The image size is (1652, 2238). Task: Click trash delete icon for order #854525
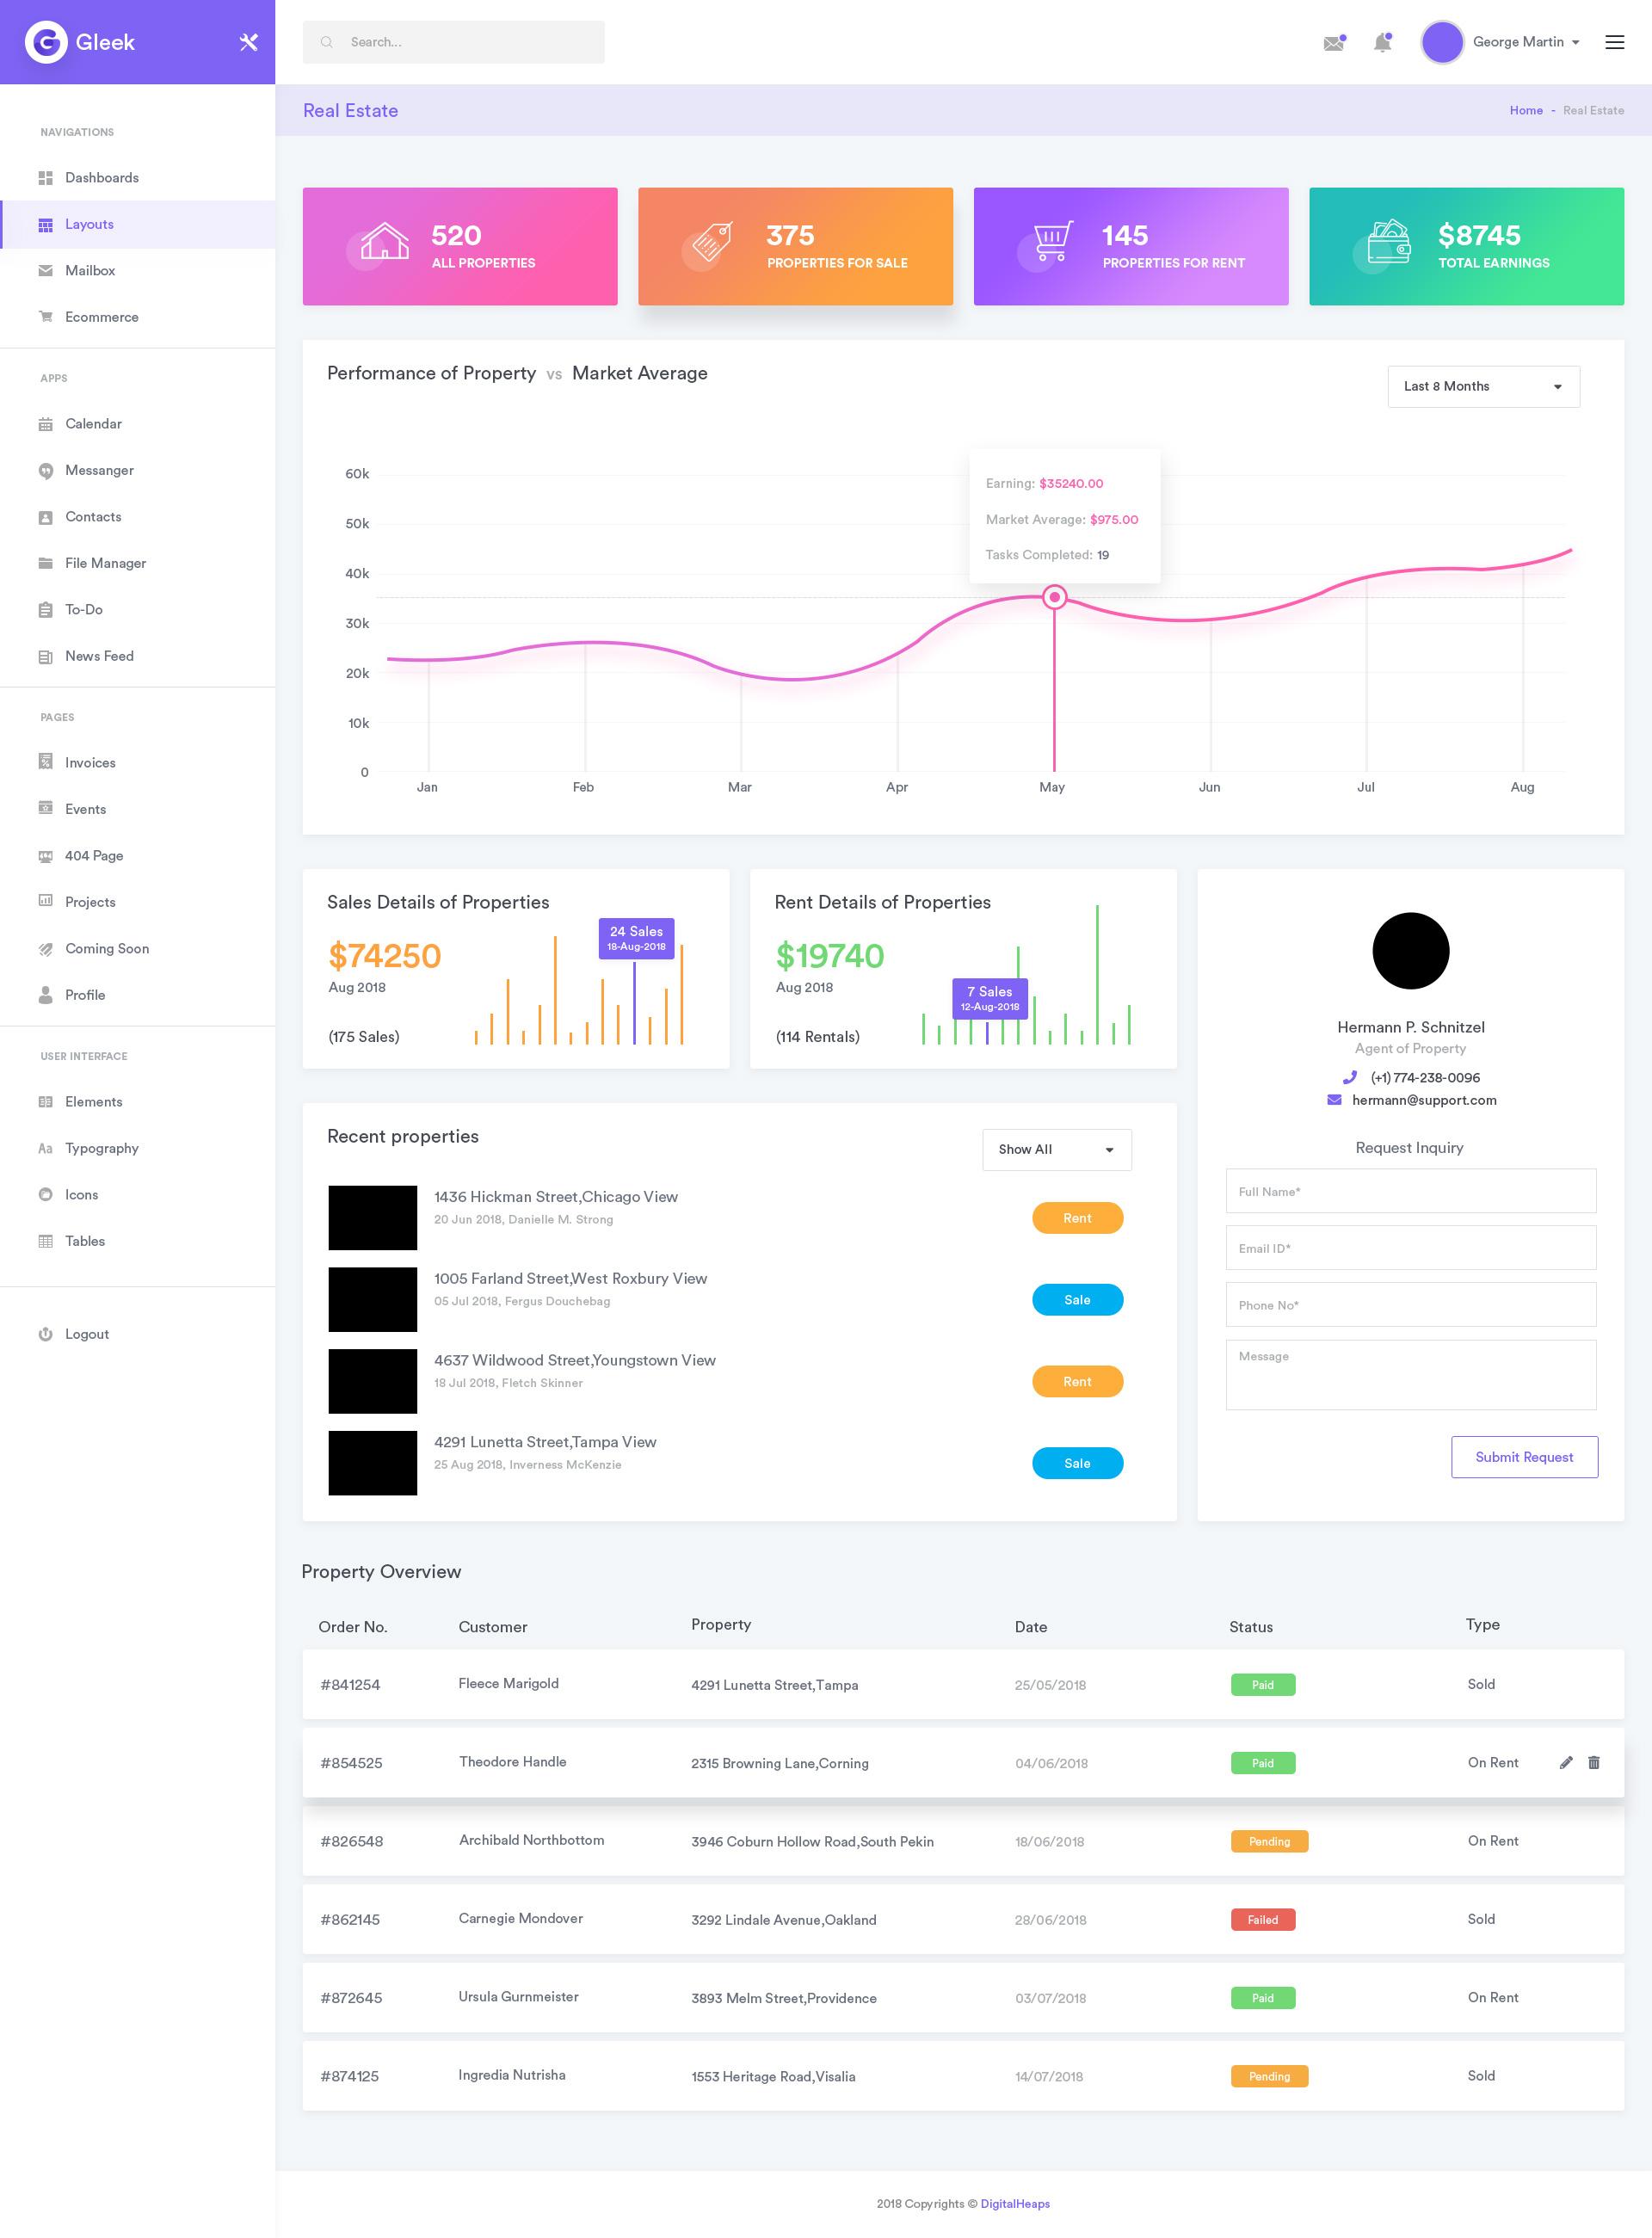pyautogui.click(x=1594, y=1763)
